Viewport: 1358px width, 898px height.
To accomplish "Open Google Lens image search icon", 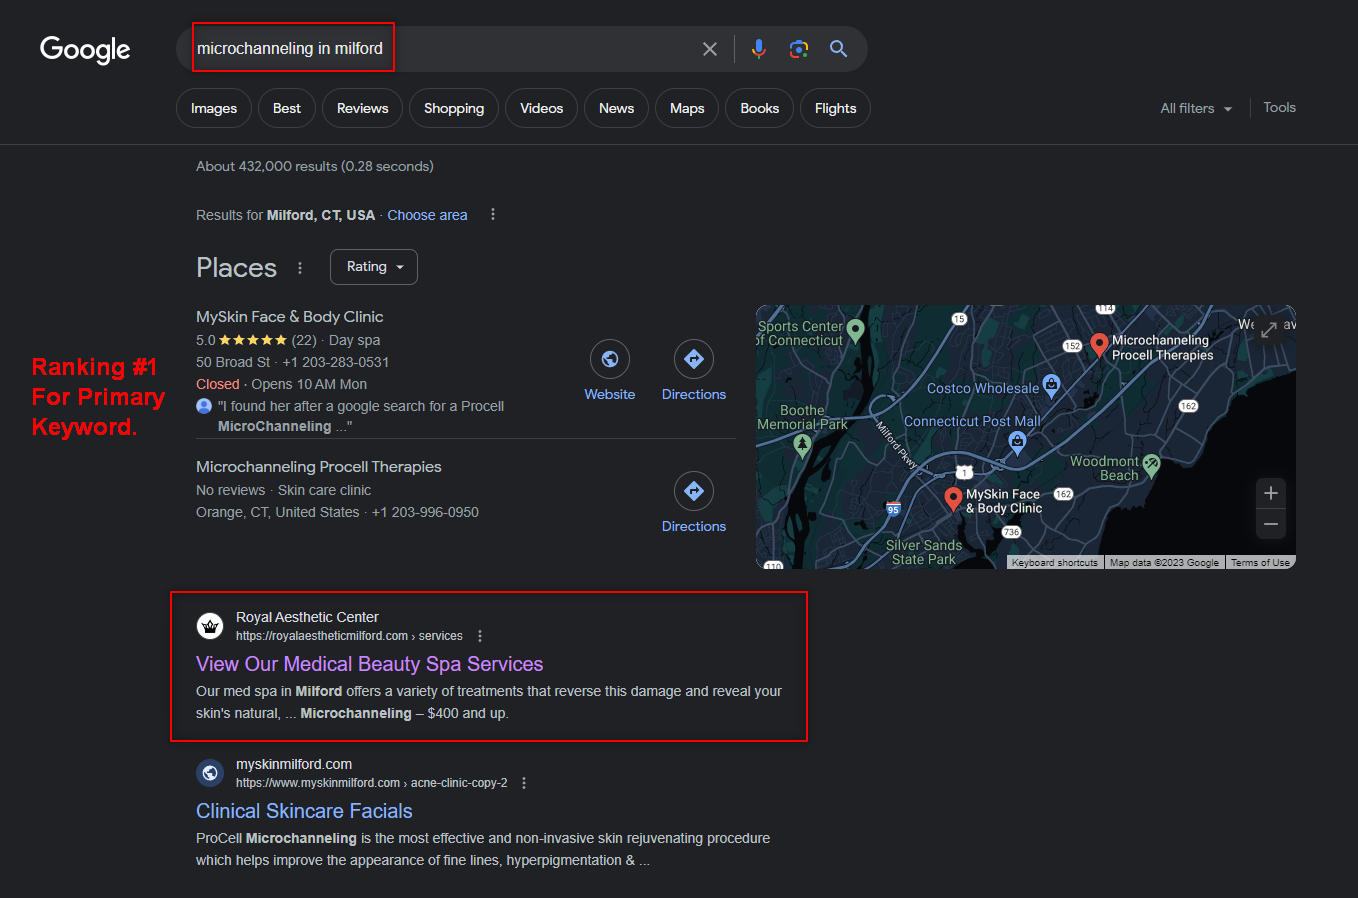I will tap(798, 49).
